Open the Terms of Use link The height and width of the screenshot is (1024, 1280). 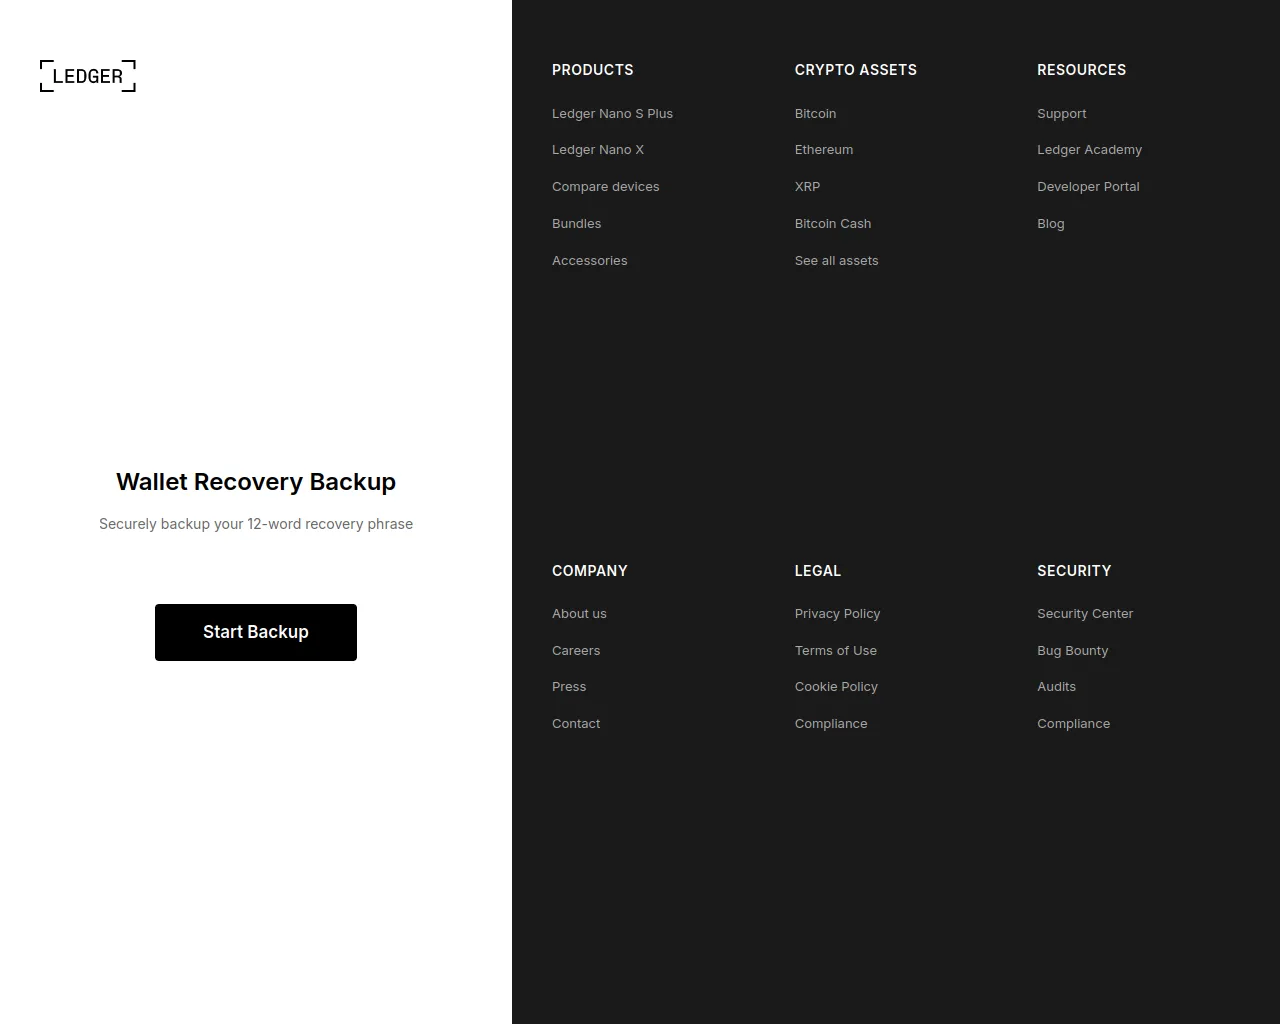[x=835, y=651]
